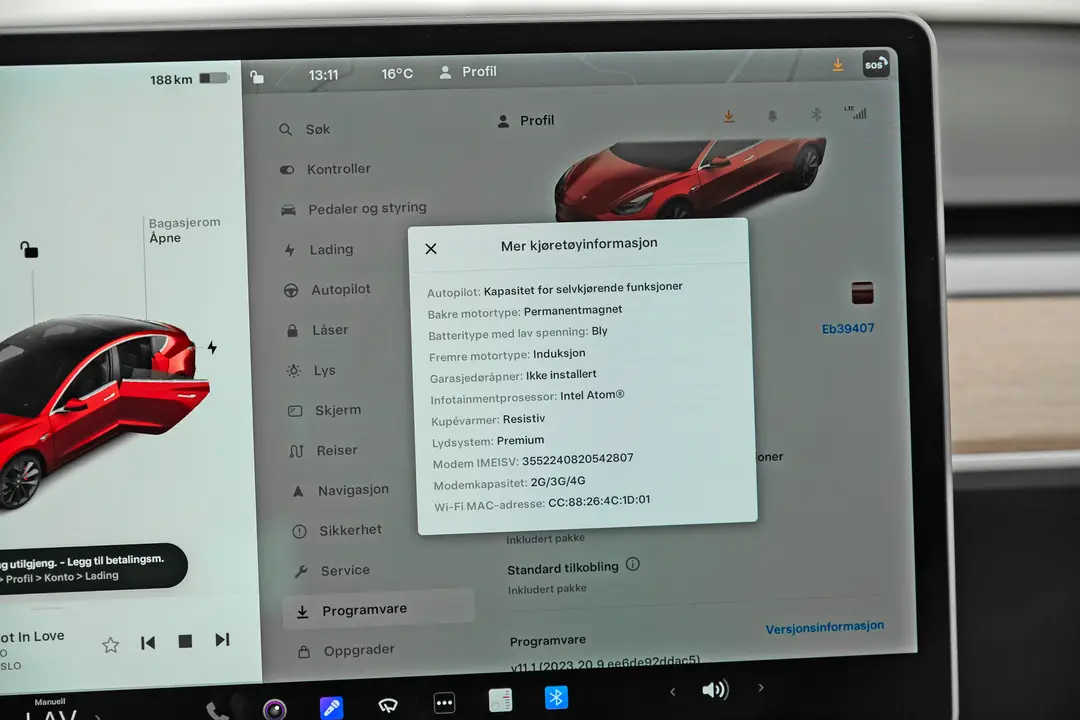The width and height of the screenshot is (1080, 720).
Task: Tap the download icon in the settings header
Action: pos(729,116)
